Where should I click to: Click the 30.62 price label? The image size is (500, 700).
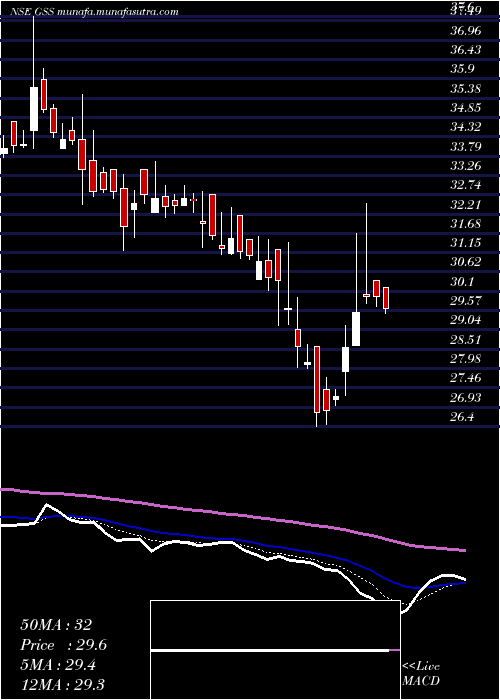pos(466,262)
